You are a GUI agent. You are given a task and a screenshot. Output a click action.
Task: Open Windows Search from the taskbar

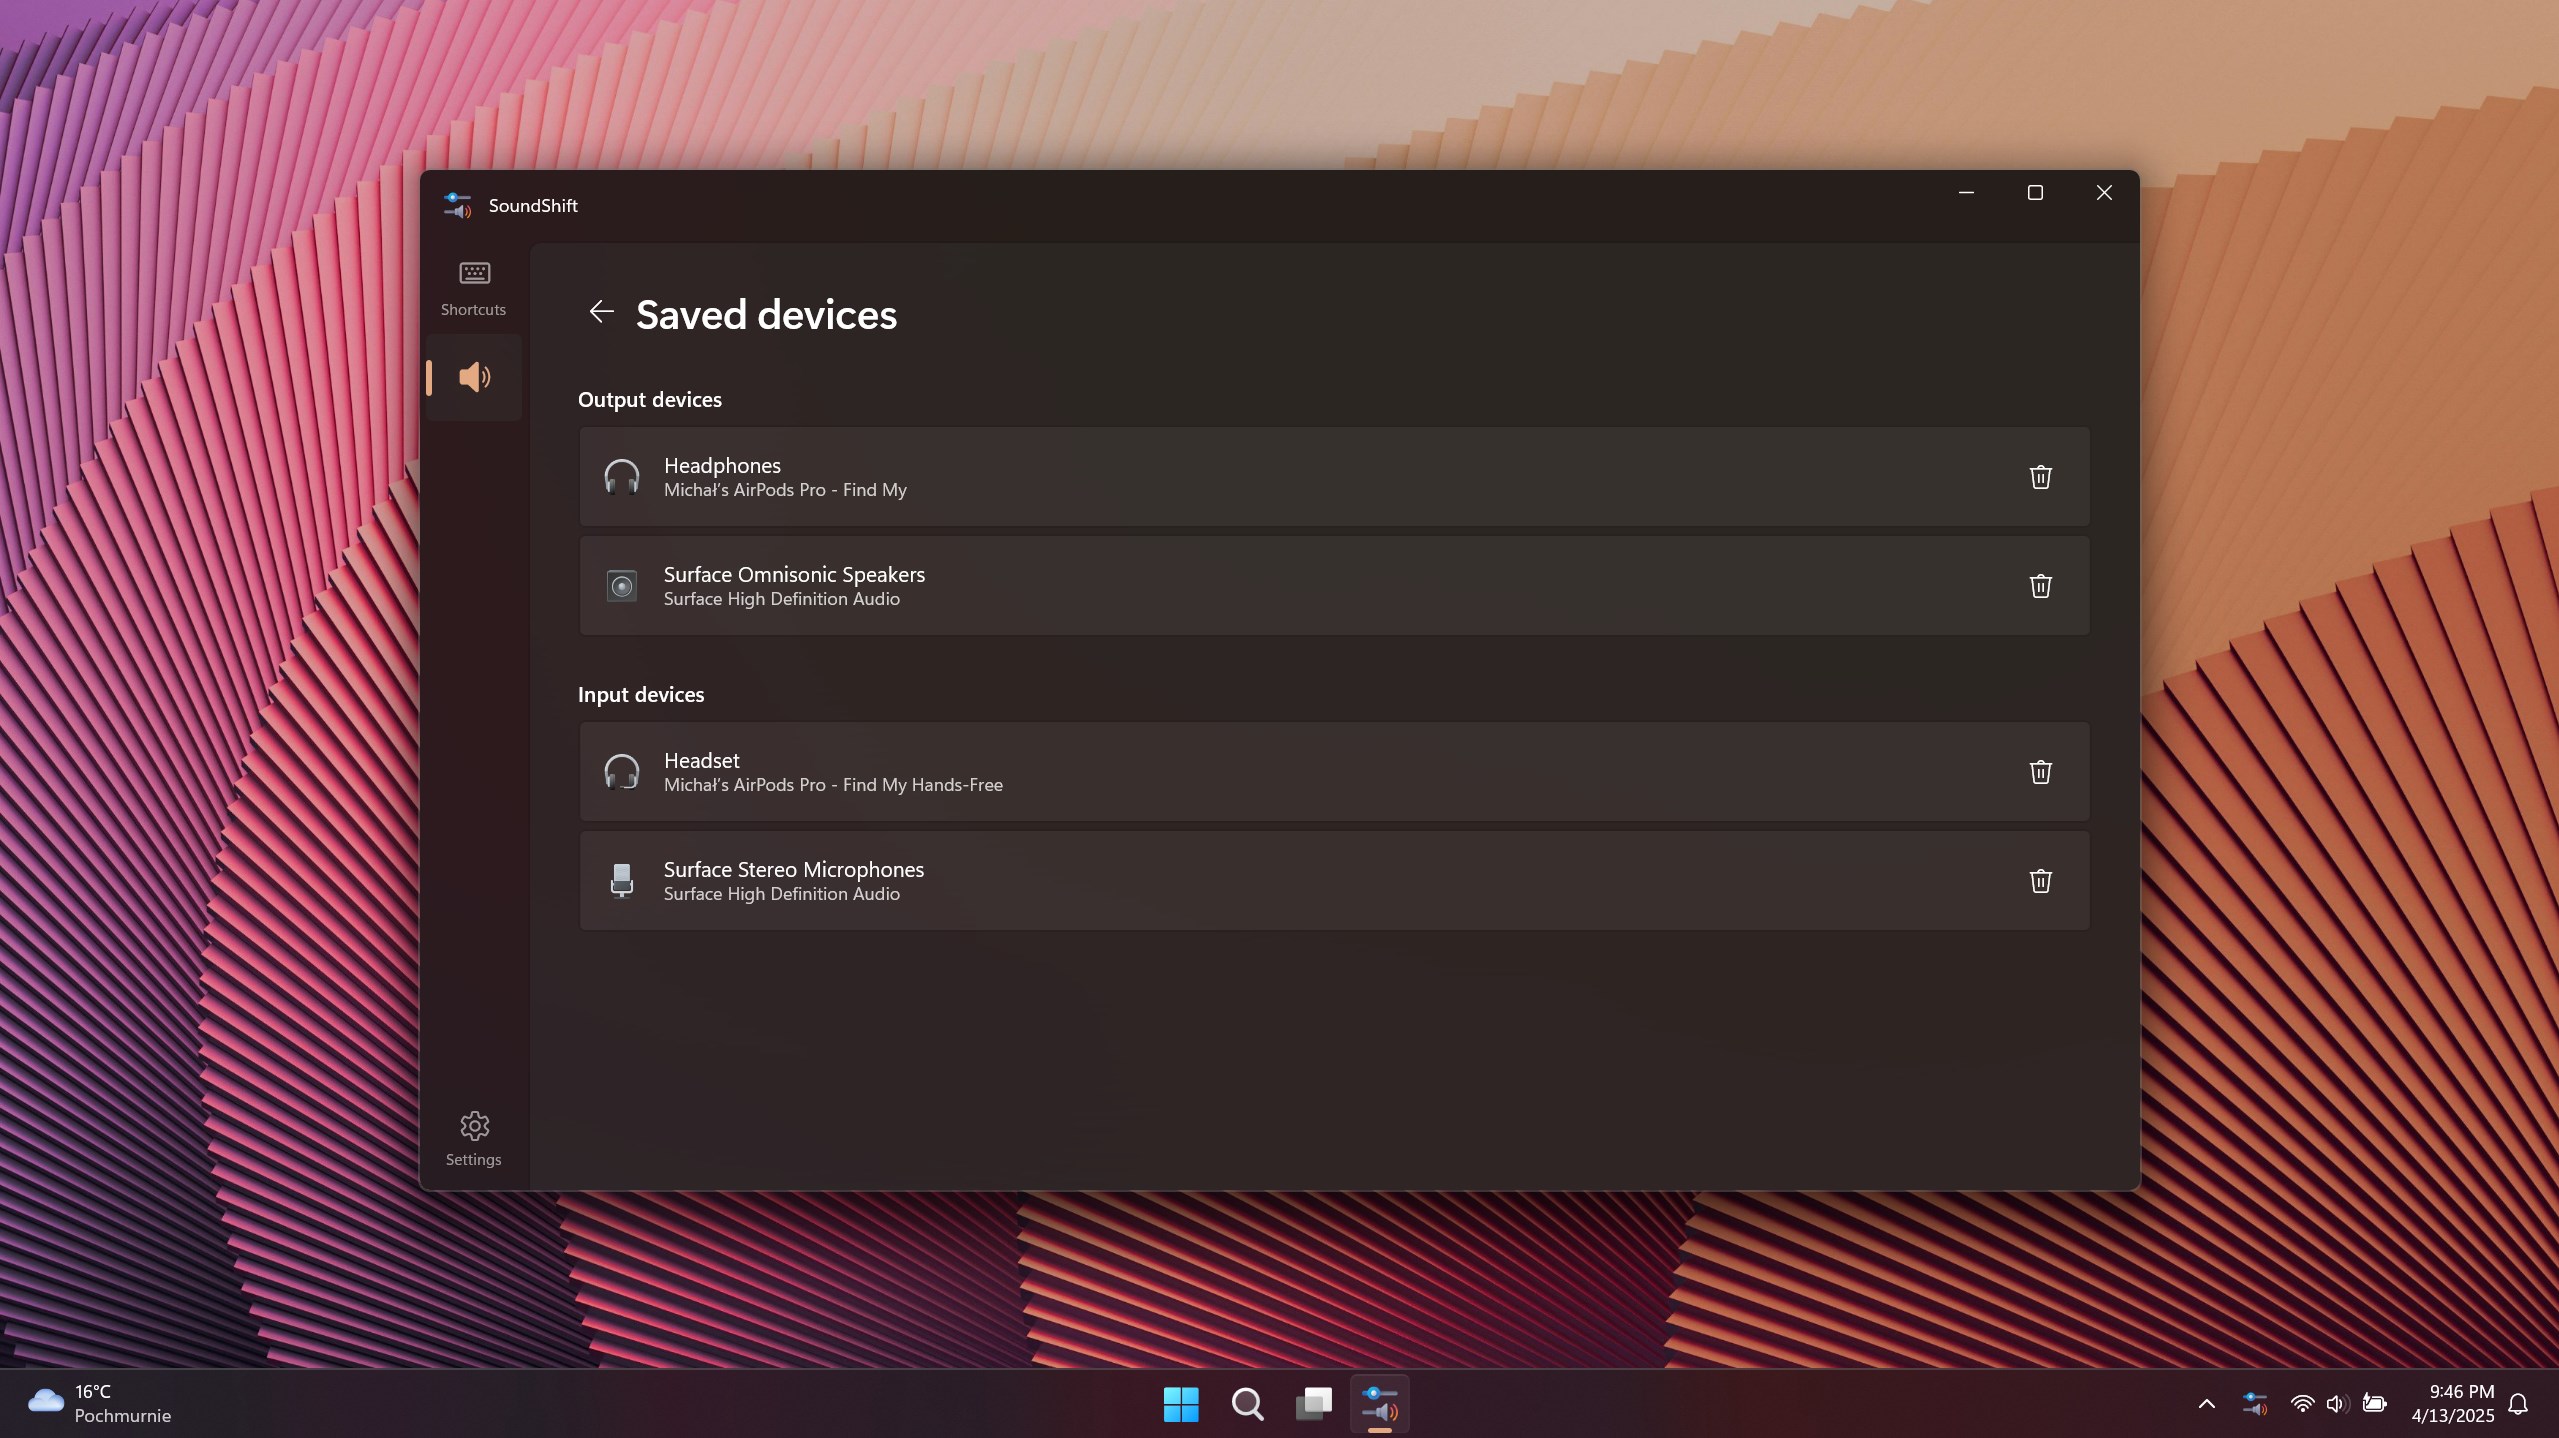point(1247,1404)
